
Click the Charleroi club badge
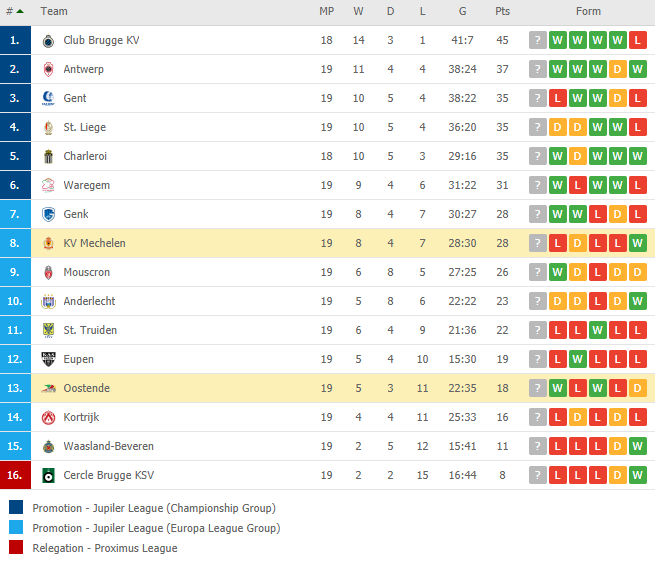[x=48, y=156]
